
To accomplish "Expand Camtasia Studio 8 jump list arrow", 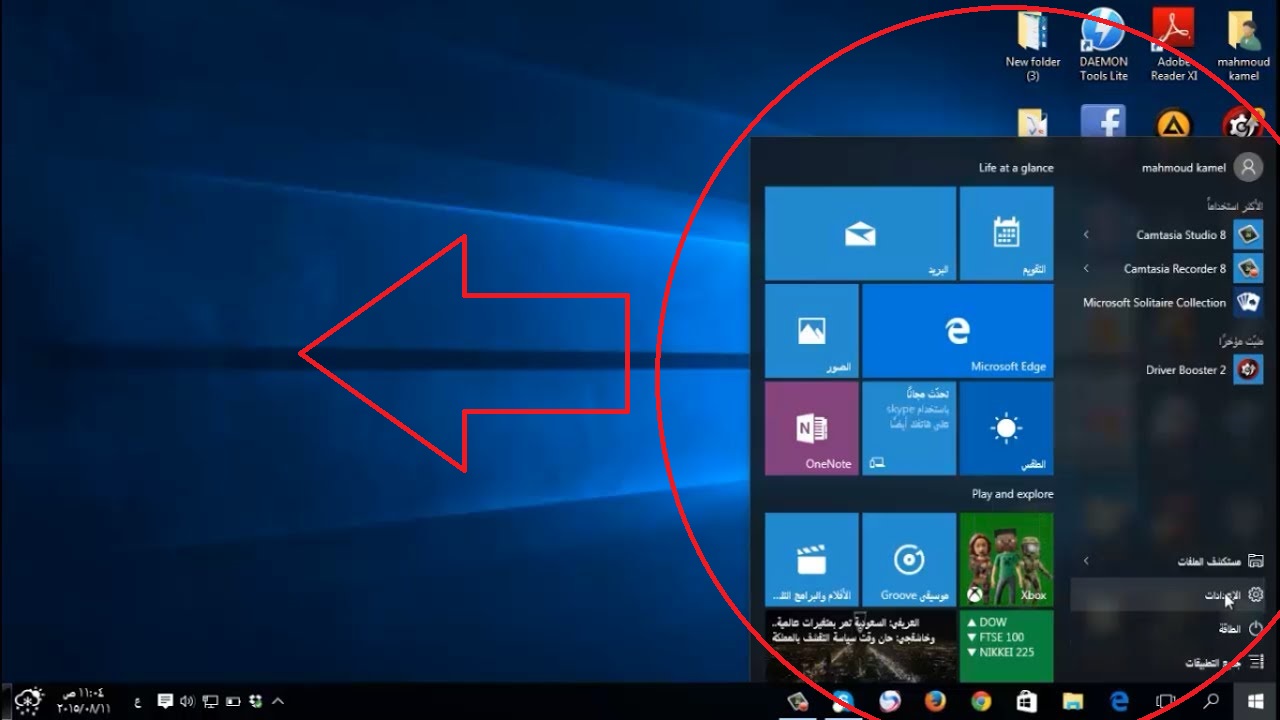I will click(1086, 235).
